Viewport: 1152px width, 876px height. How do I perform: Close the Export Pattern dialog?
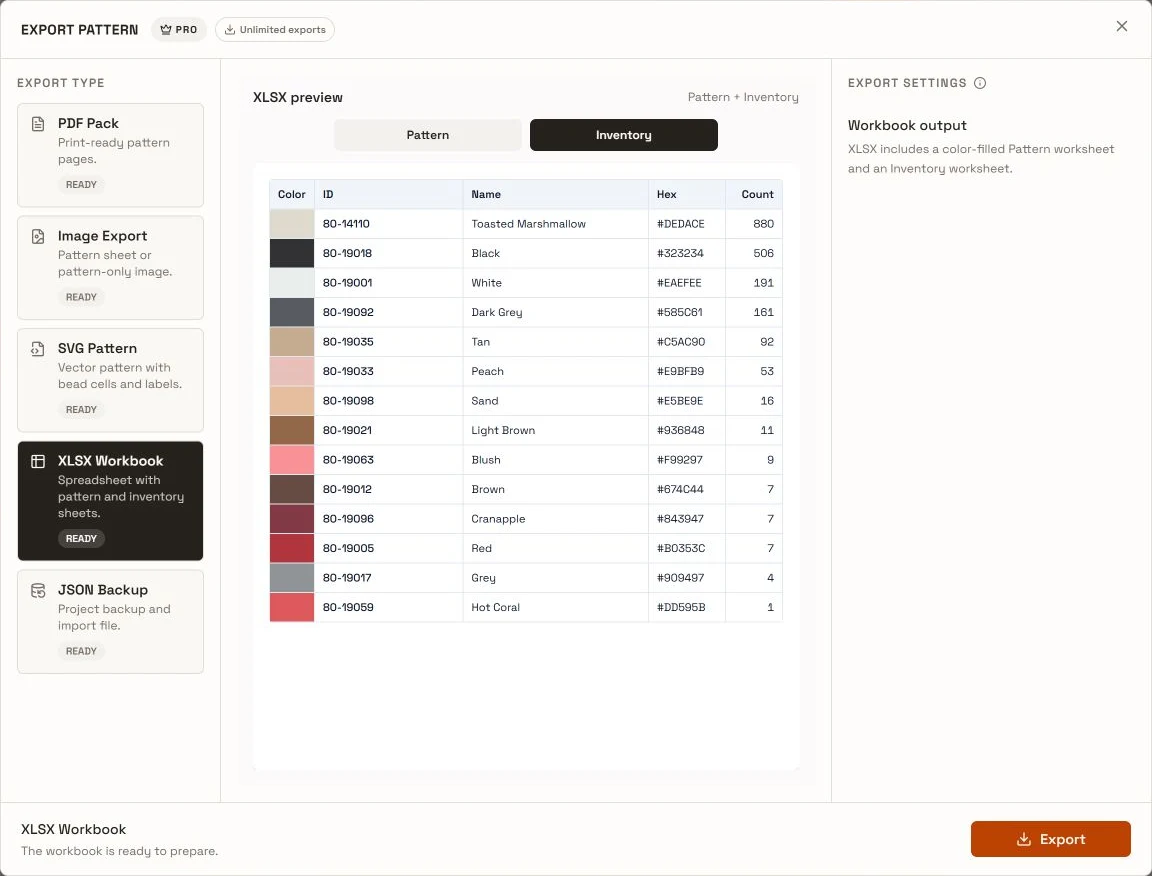point(1121,26)
